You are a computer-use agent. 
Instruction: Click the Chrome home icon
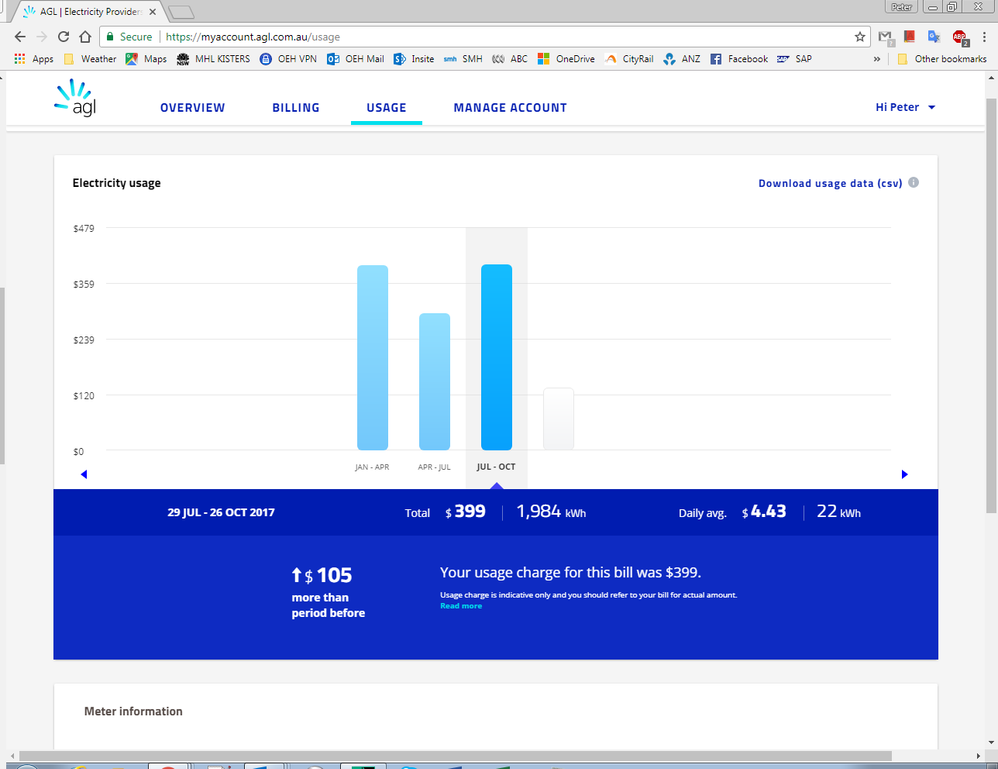[x=86, y=37]
